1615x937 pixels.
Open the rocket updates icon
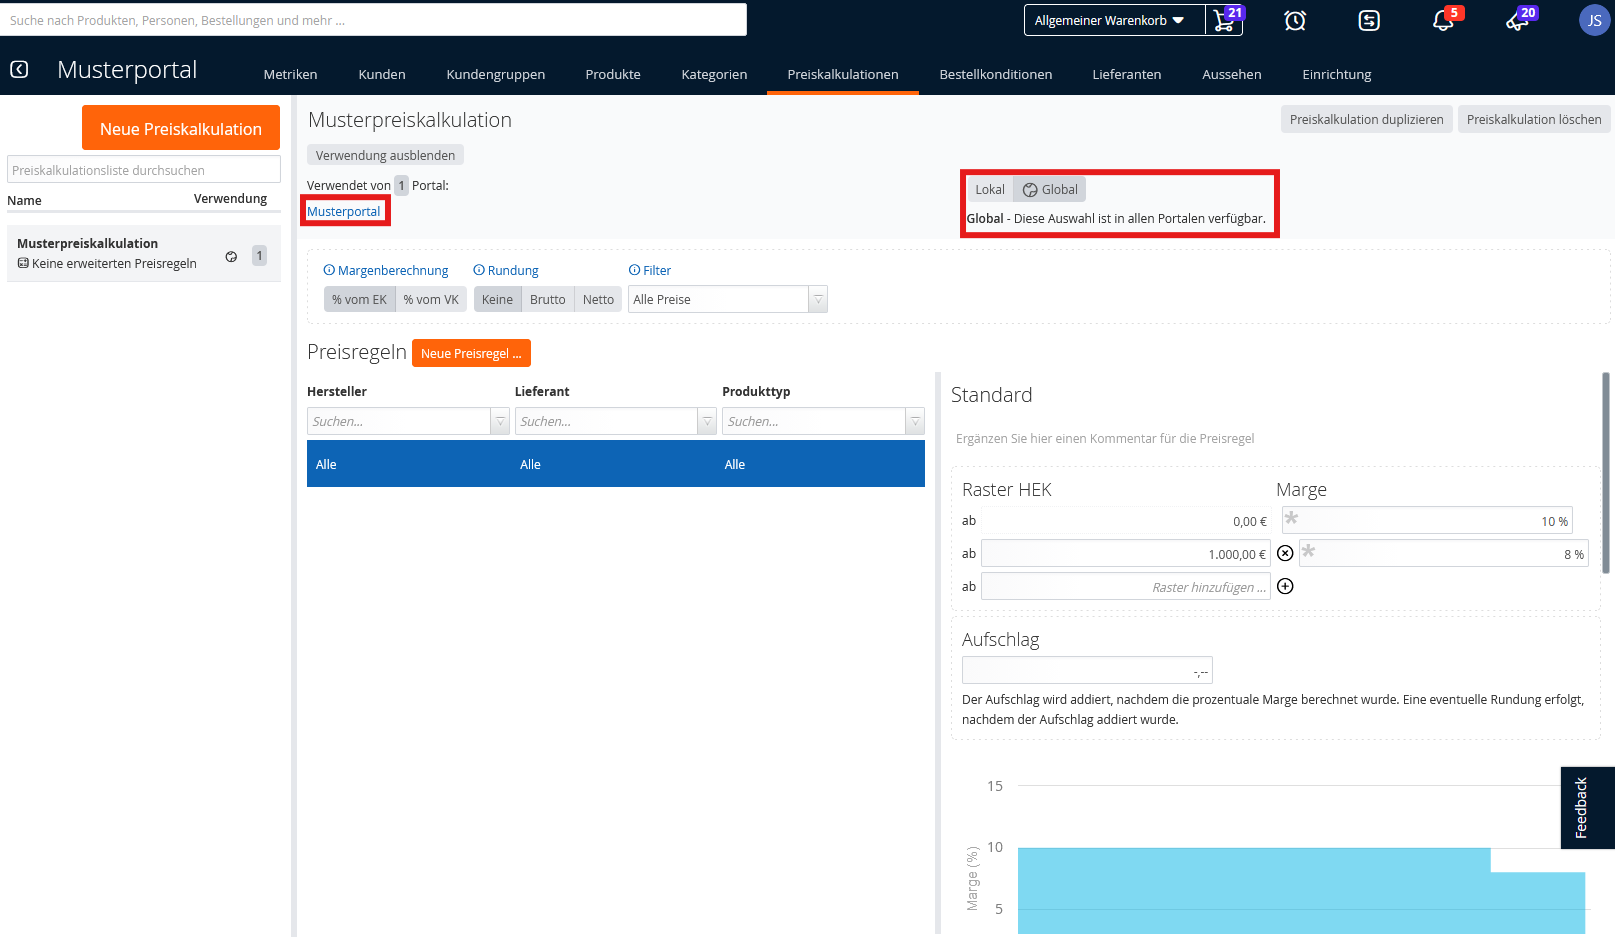[1517, 20]
